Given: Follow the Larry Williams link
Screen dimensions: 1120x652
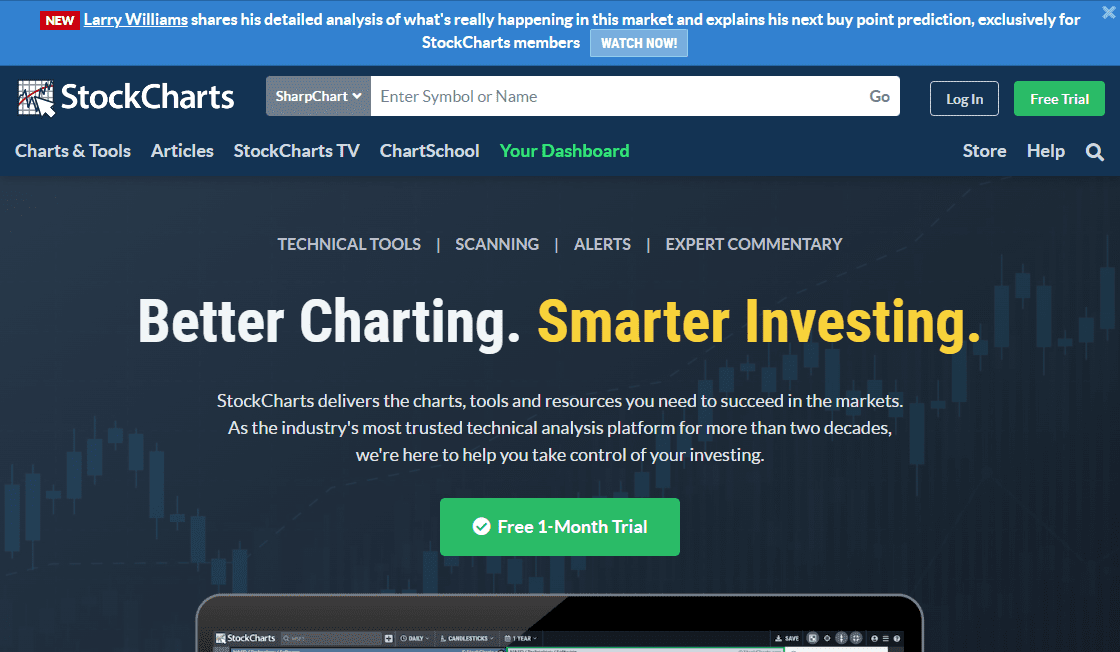Looking at the screenshot, I should [135, 18].
